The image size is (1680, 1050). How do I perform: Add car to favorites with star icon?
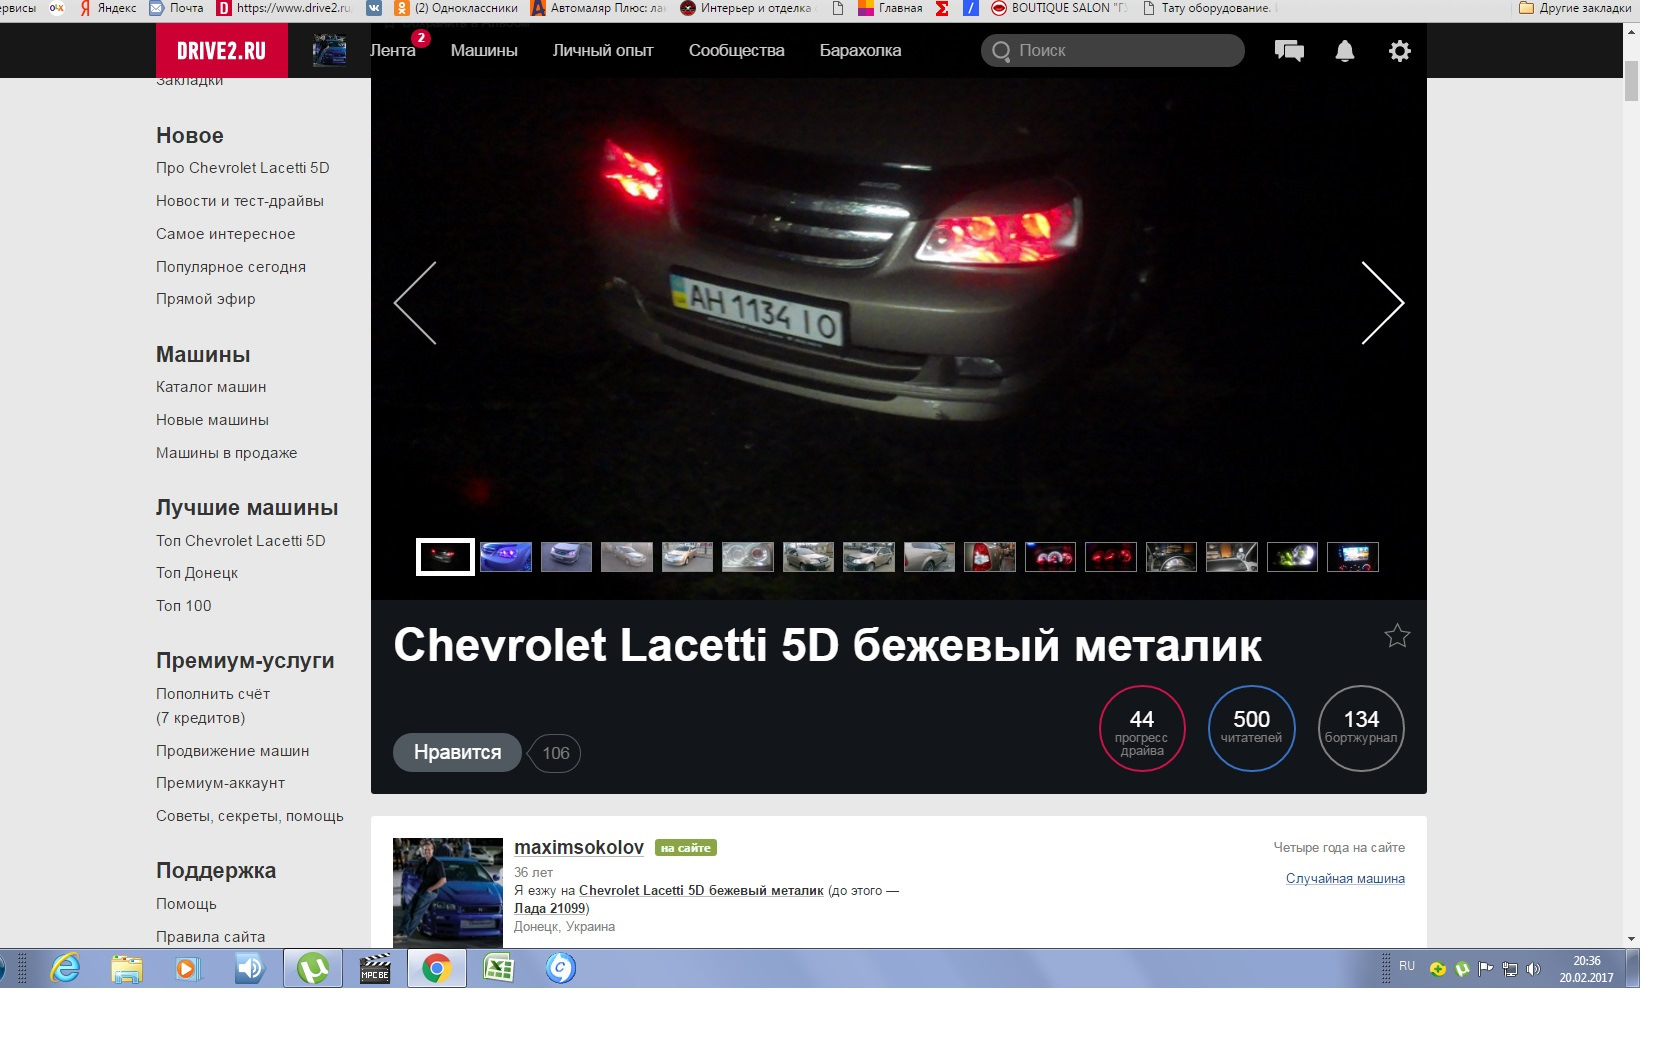[x=1397, y=636]
